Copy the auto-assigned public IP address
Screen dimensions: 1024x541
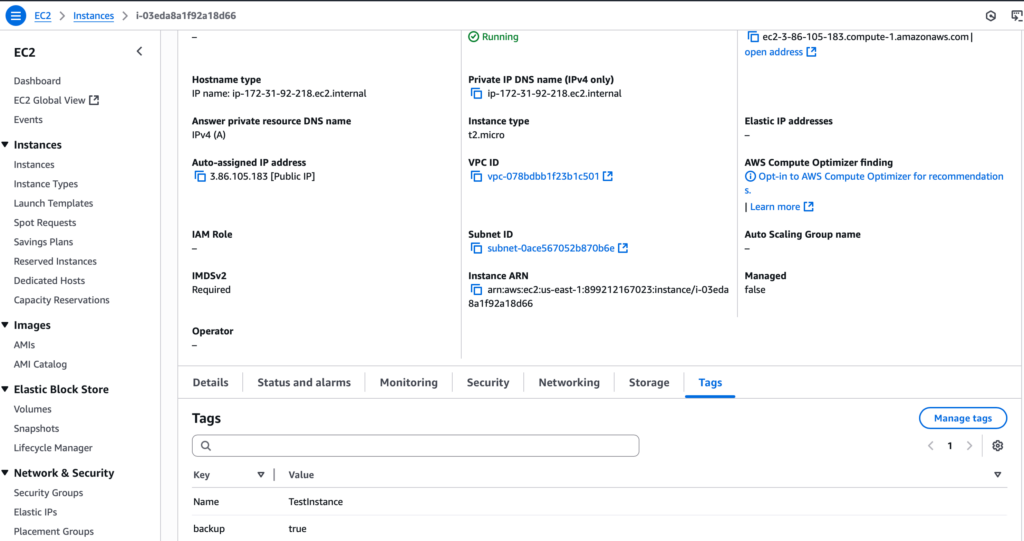coord(200,177)
